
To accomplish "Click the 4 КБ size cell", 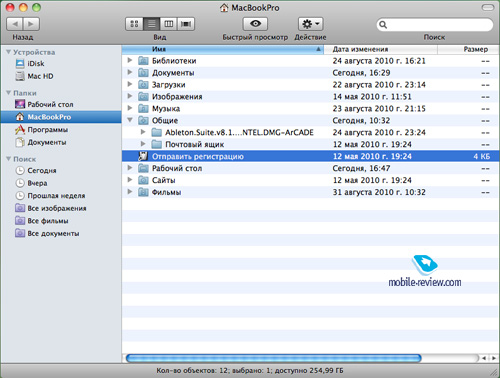I will coord(482,156).
